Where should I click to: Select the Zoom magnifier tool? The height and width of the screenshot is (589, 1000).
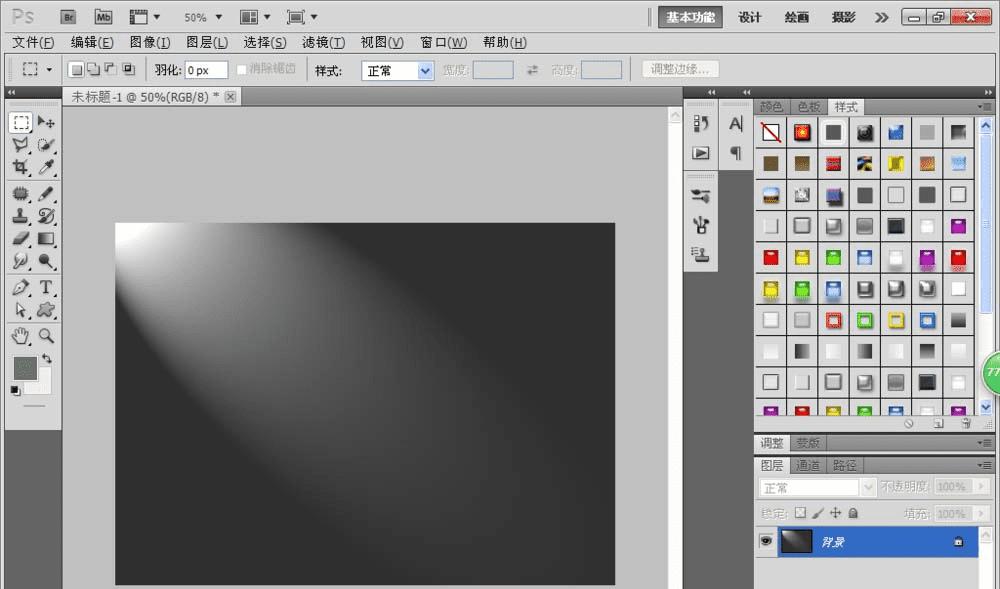coord(46,335)
